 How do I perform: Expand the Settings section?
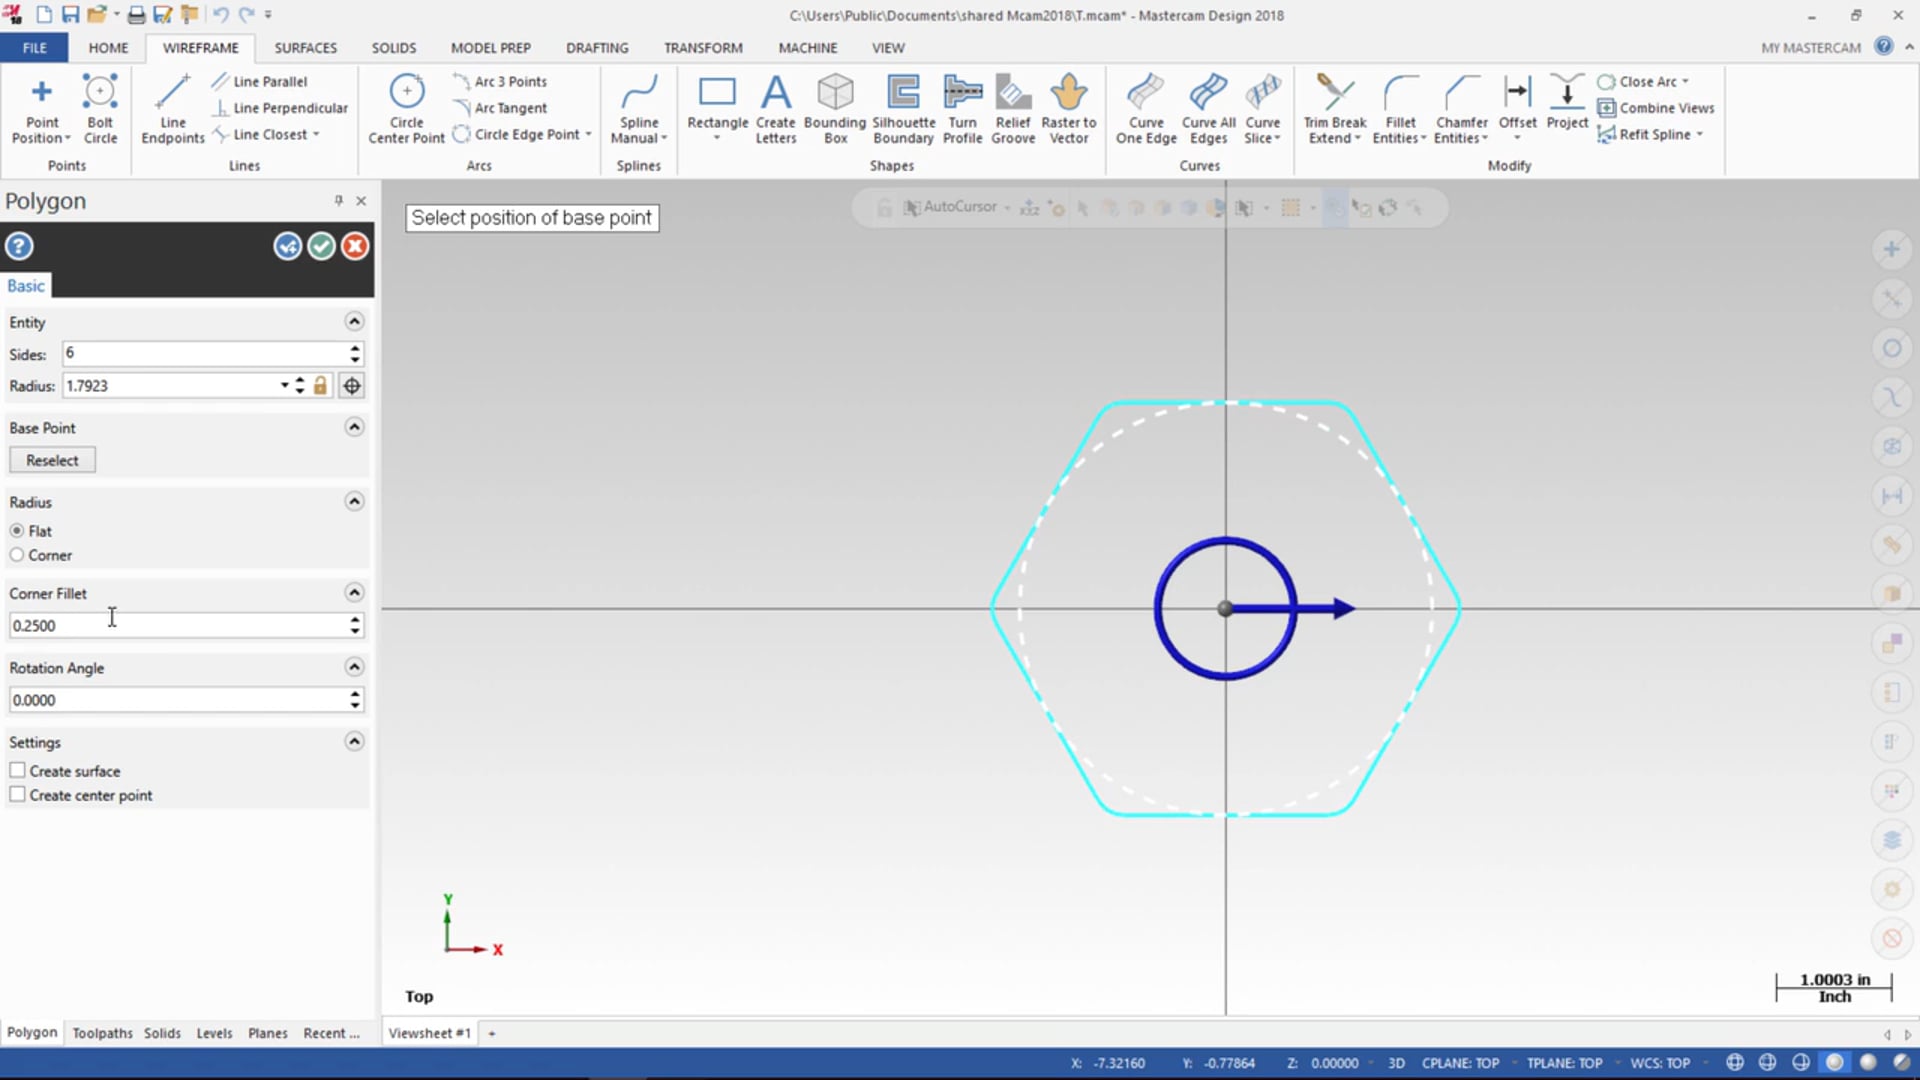(353, 741)
